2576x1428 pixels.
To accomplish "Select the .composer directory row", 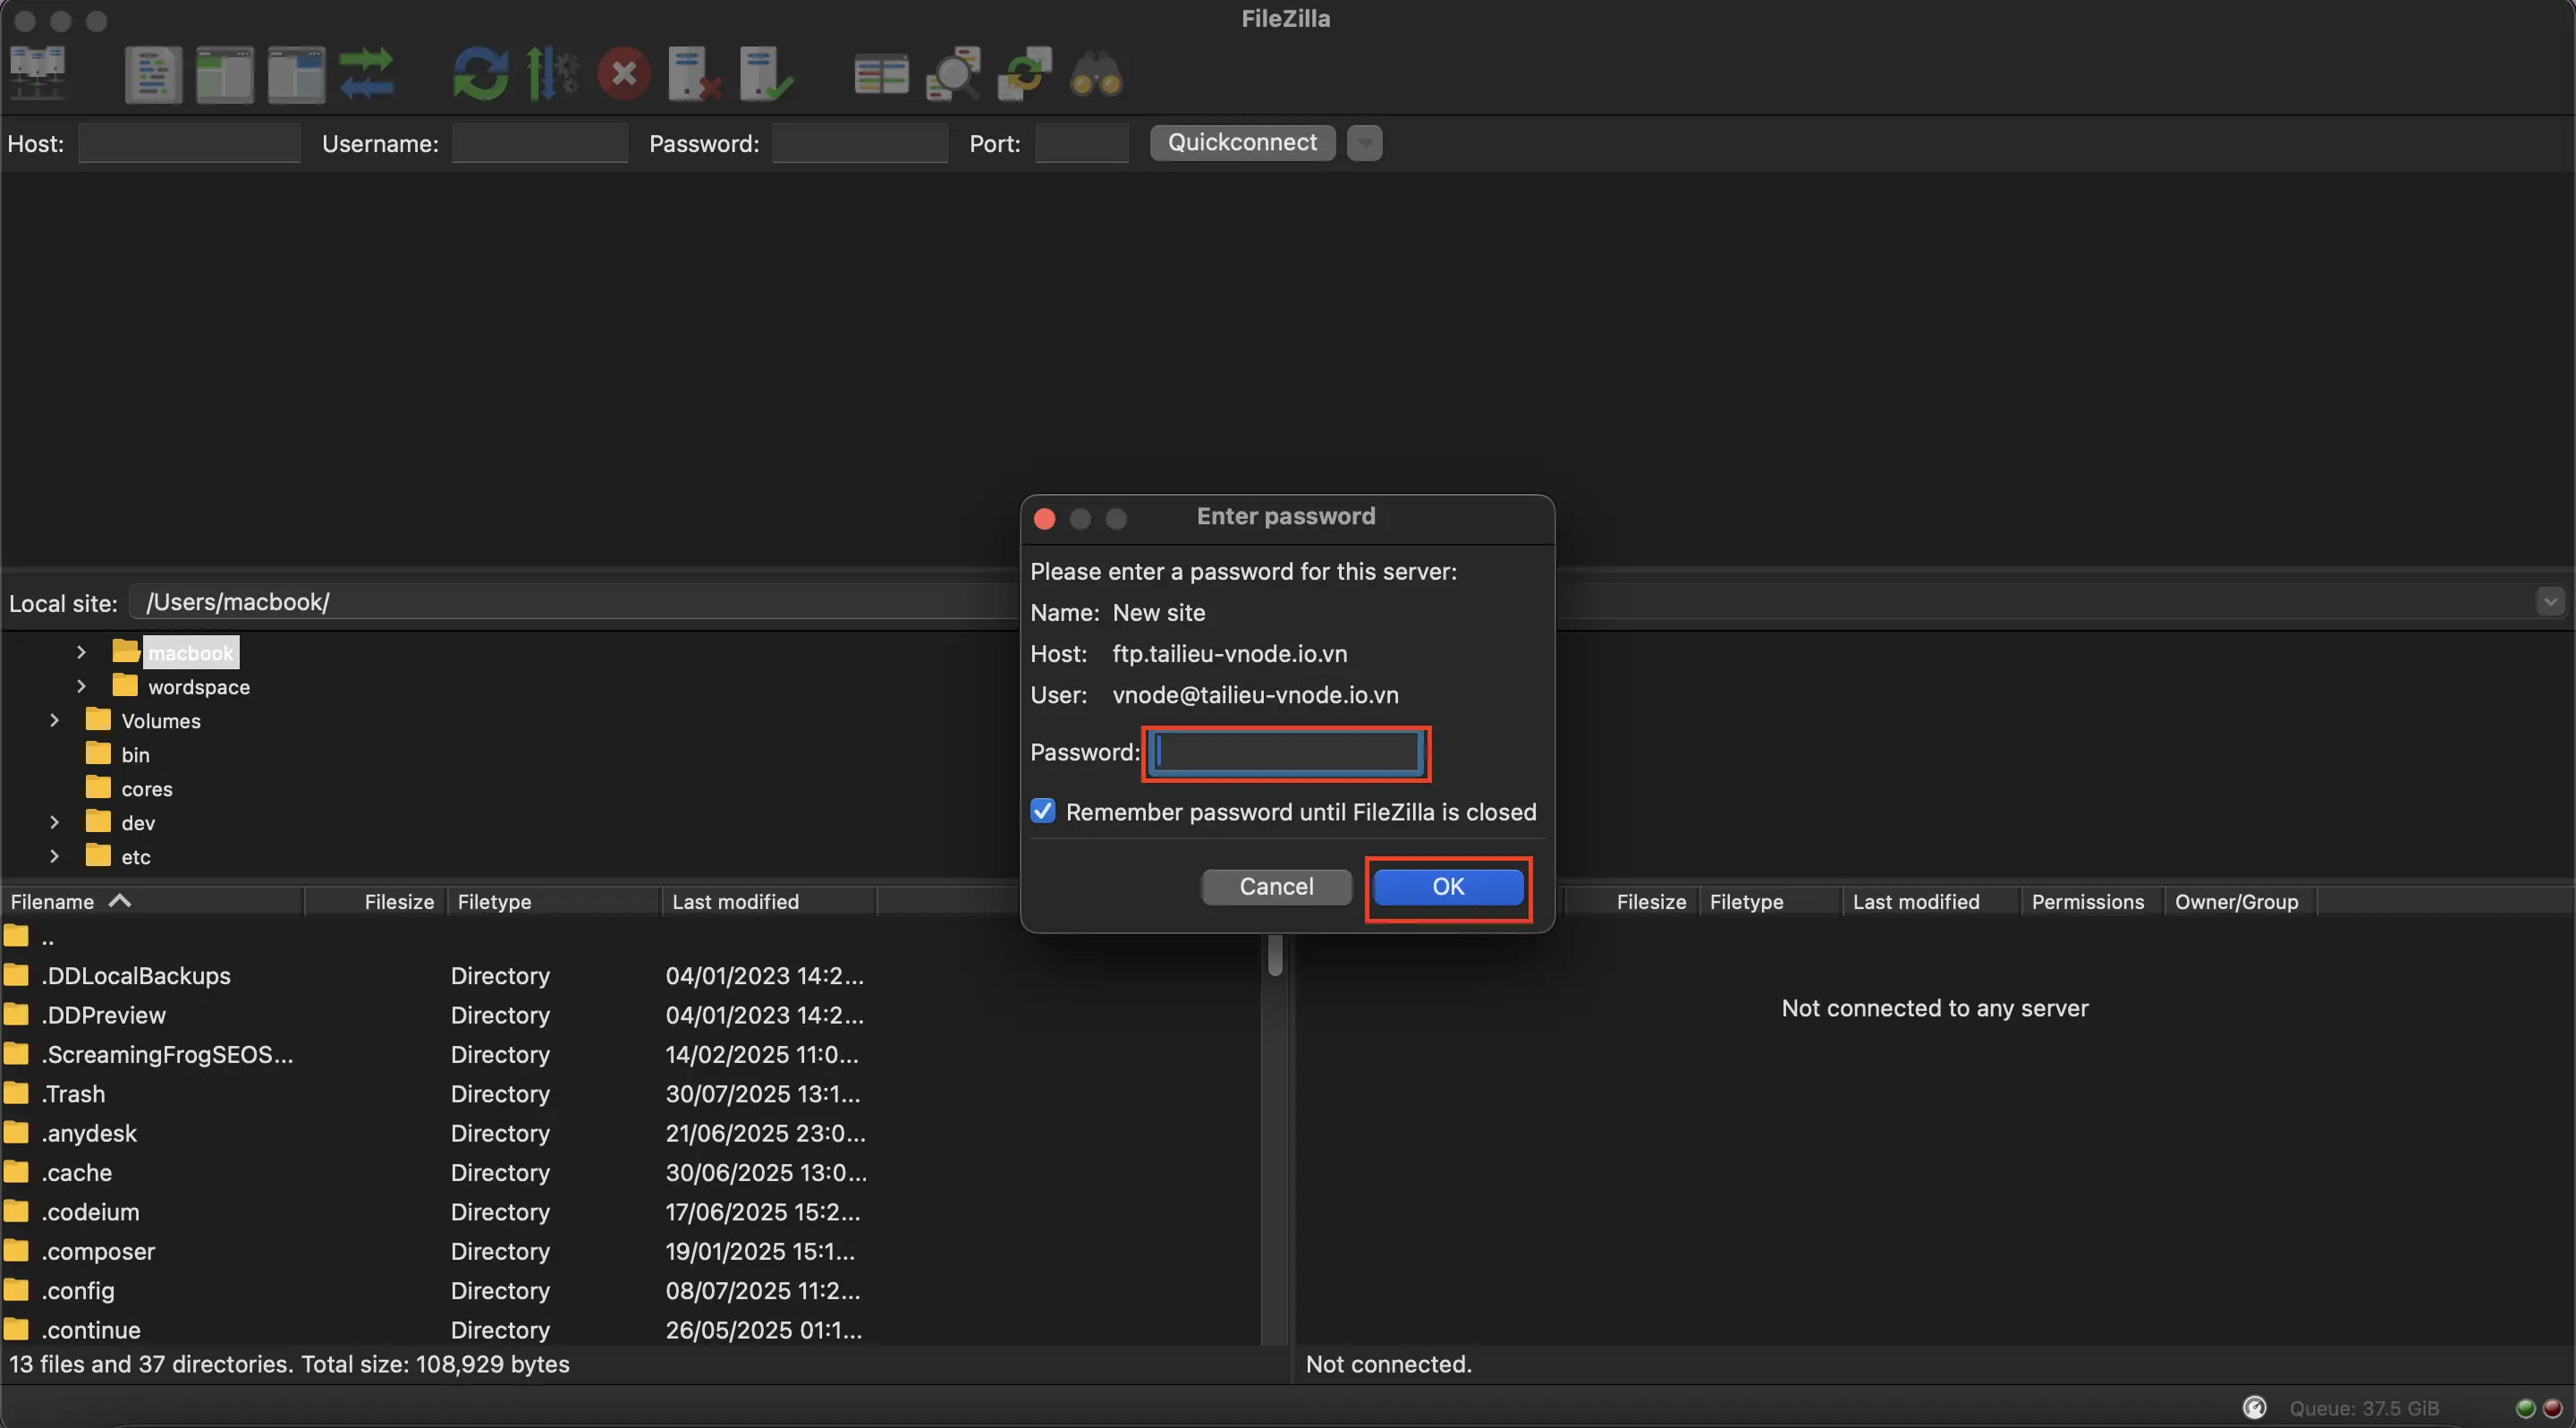I will (x=630, y=1251).
